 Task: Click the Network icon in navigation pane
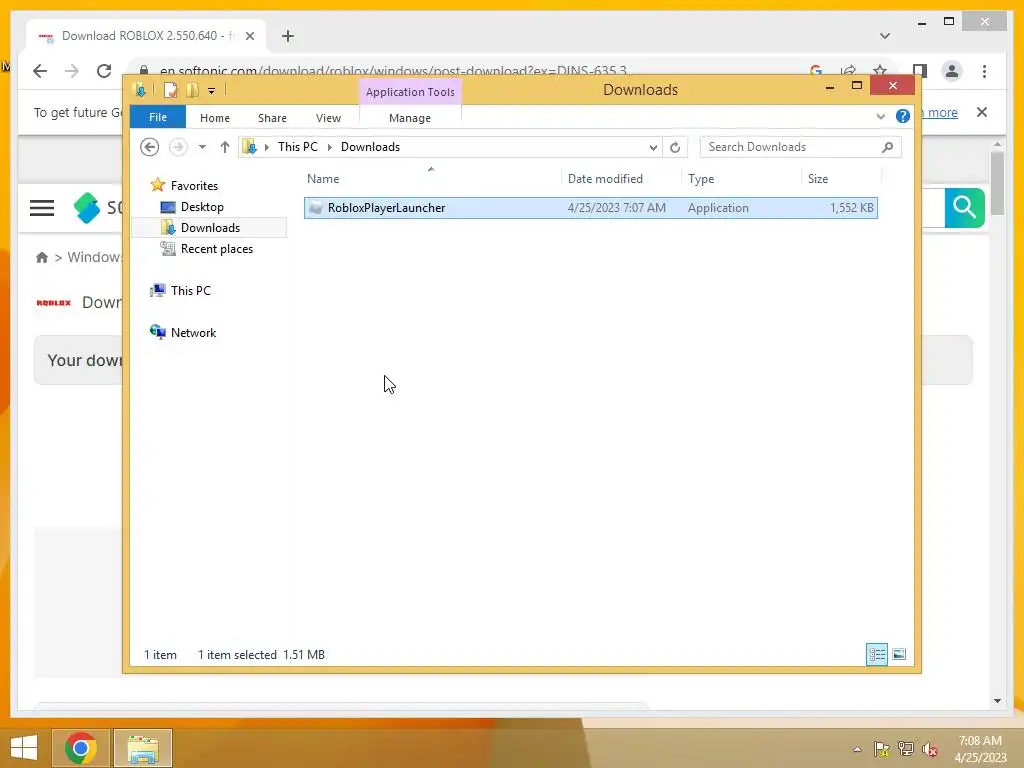[157, 332]
